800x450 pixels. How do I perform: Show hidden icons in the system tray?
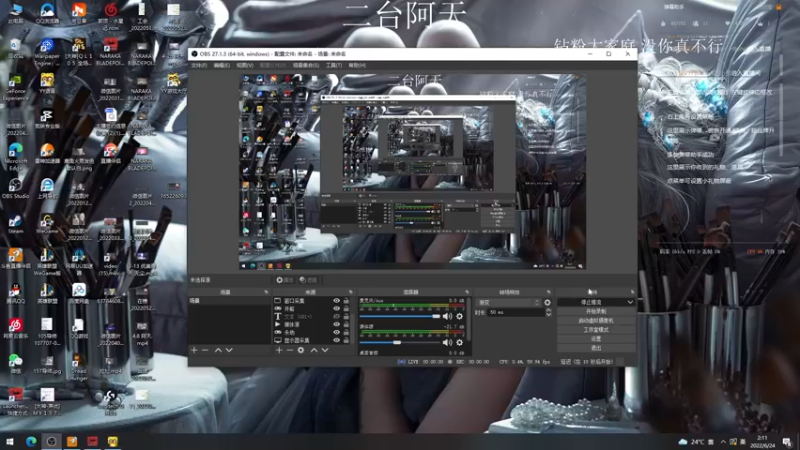point(723,442)
